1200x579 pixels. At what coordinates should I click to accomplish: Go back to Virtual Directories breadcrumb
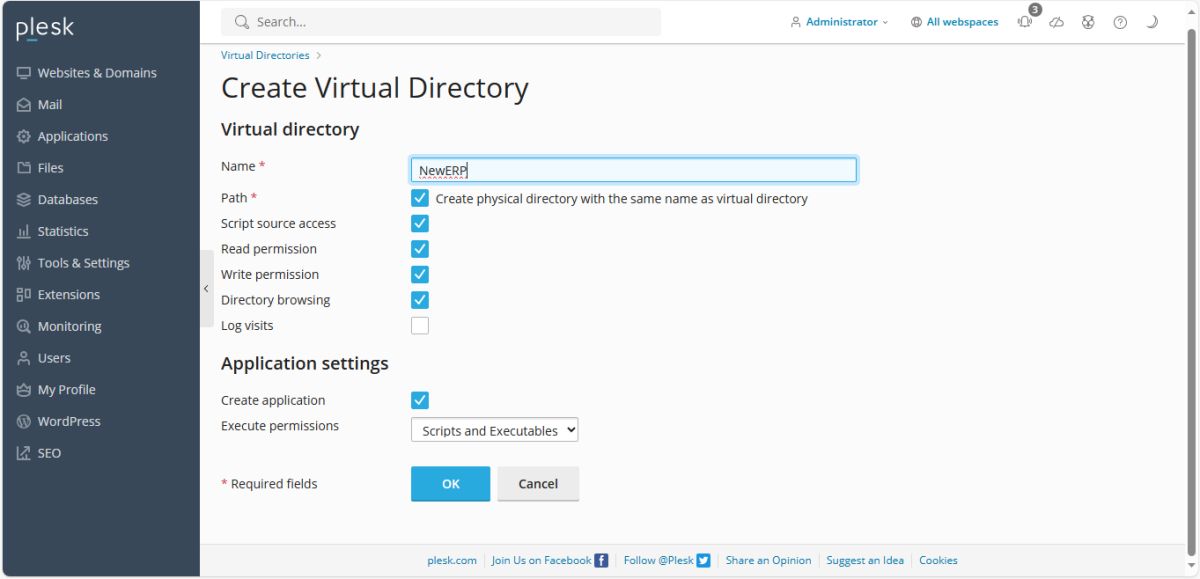tap(265, 55)
